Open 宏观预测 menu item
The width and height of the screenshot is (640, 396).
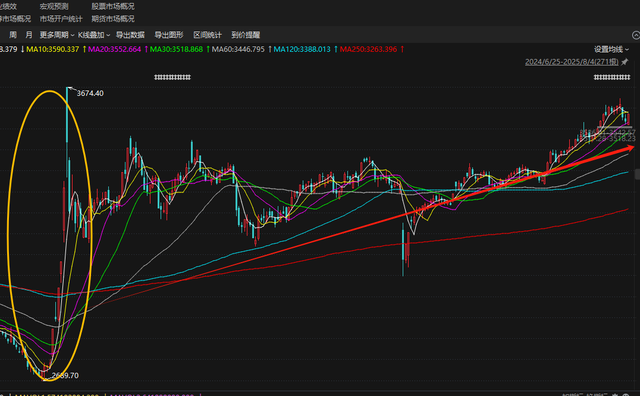54,7
